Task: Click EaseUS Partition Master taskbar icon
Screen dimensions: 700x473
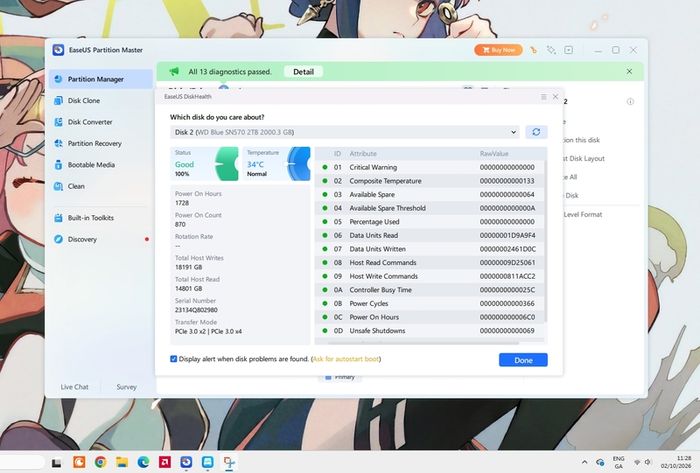Action: pos(186,462)
